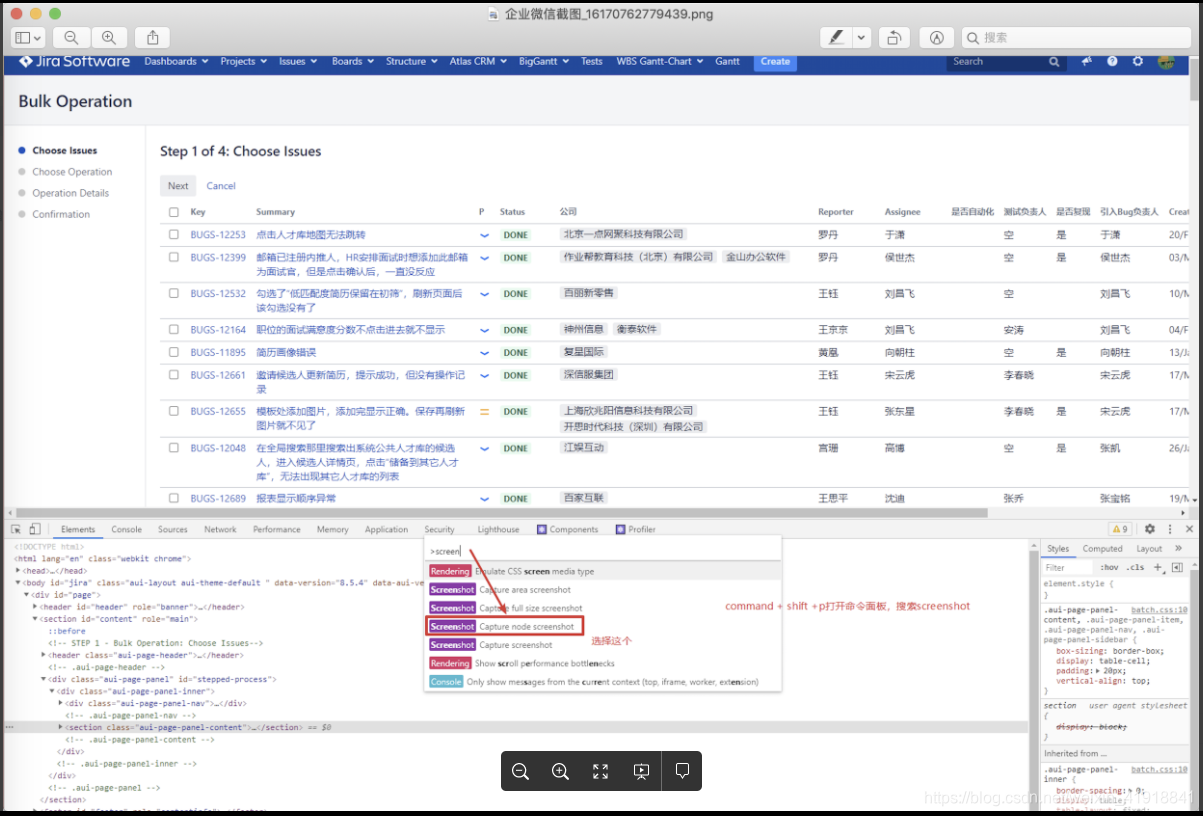
Task: Click the Next button
Action: 178,186
